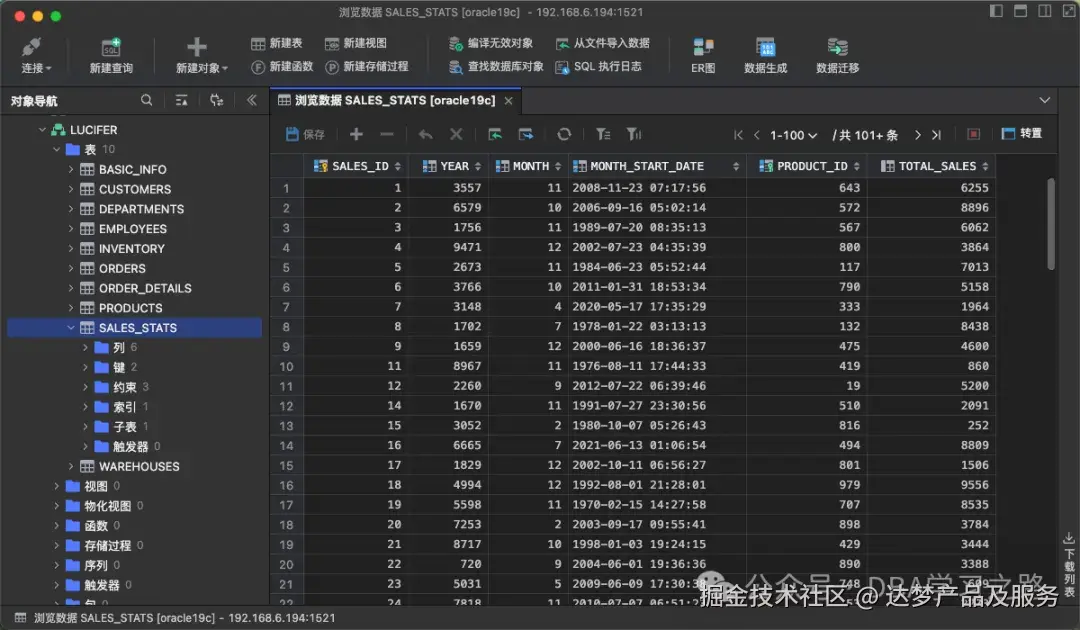Select the WAREHOUSES table

[x=138, y=466]
